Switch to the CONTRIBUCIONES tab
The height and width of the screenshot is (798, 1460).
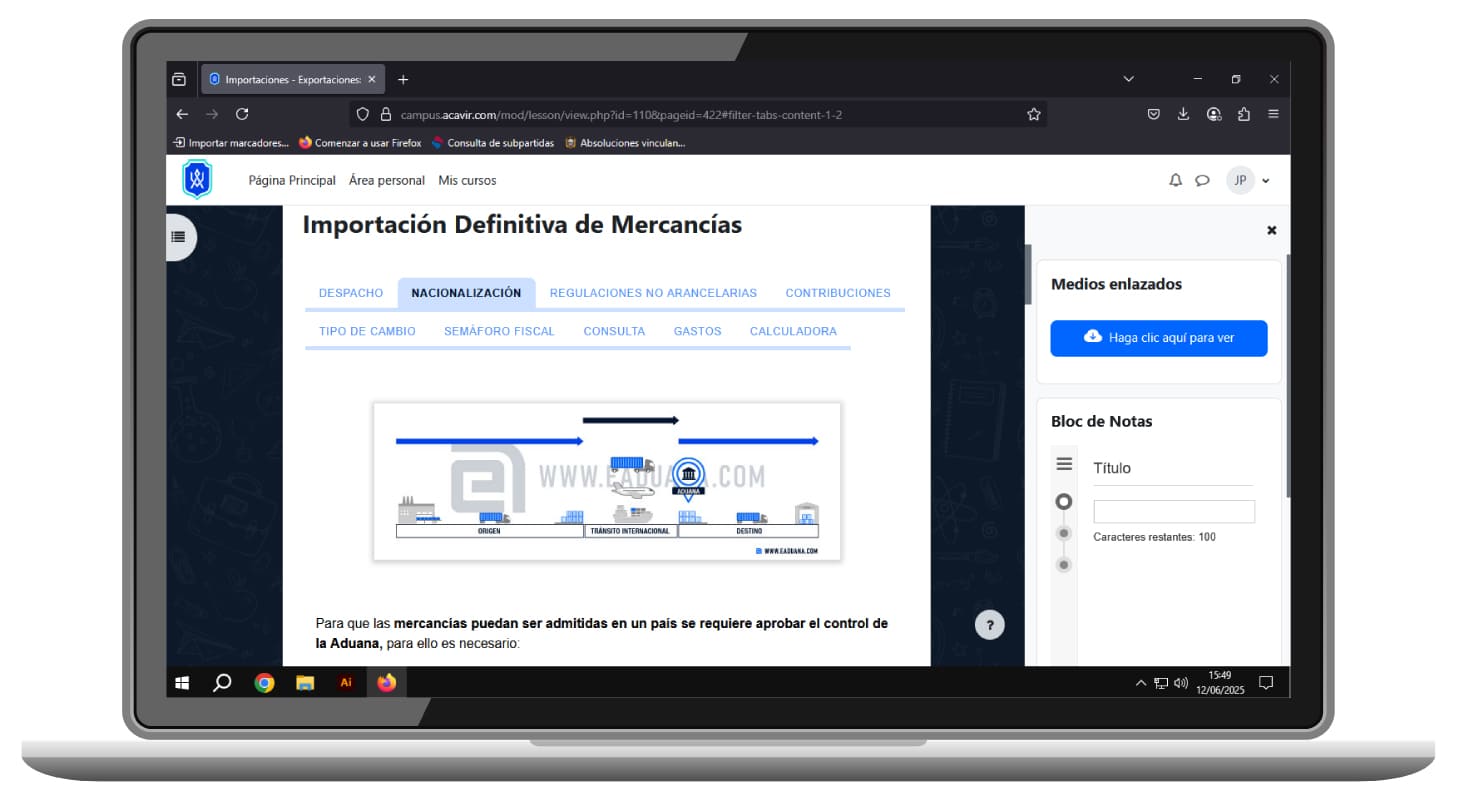pos(837,293)
